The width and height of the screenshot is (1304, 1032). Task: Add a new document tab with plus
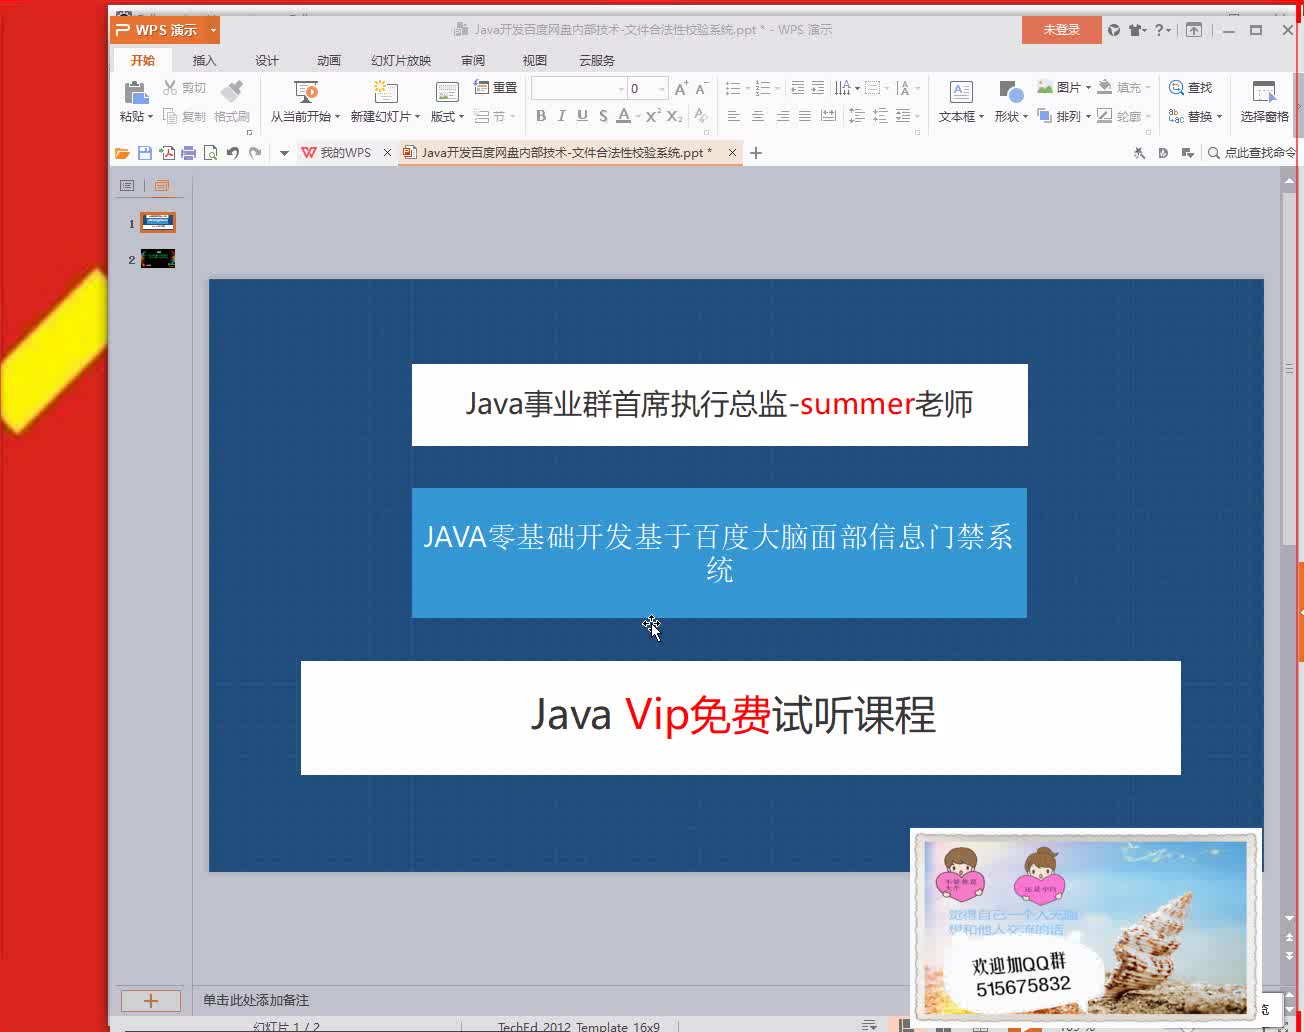pyautogui.click(x=756, y=153)
